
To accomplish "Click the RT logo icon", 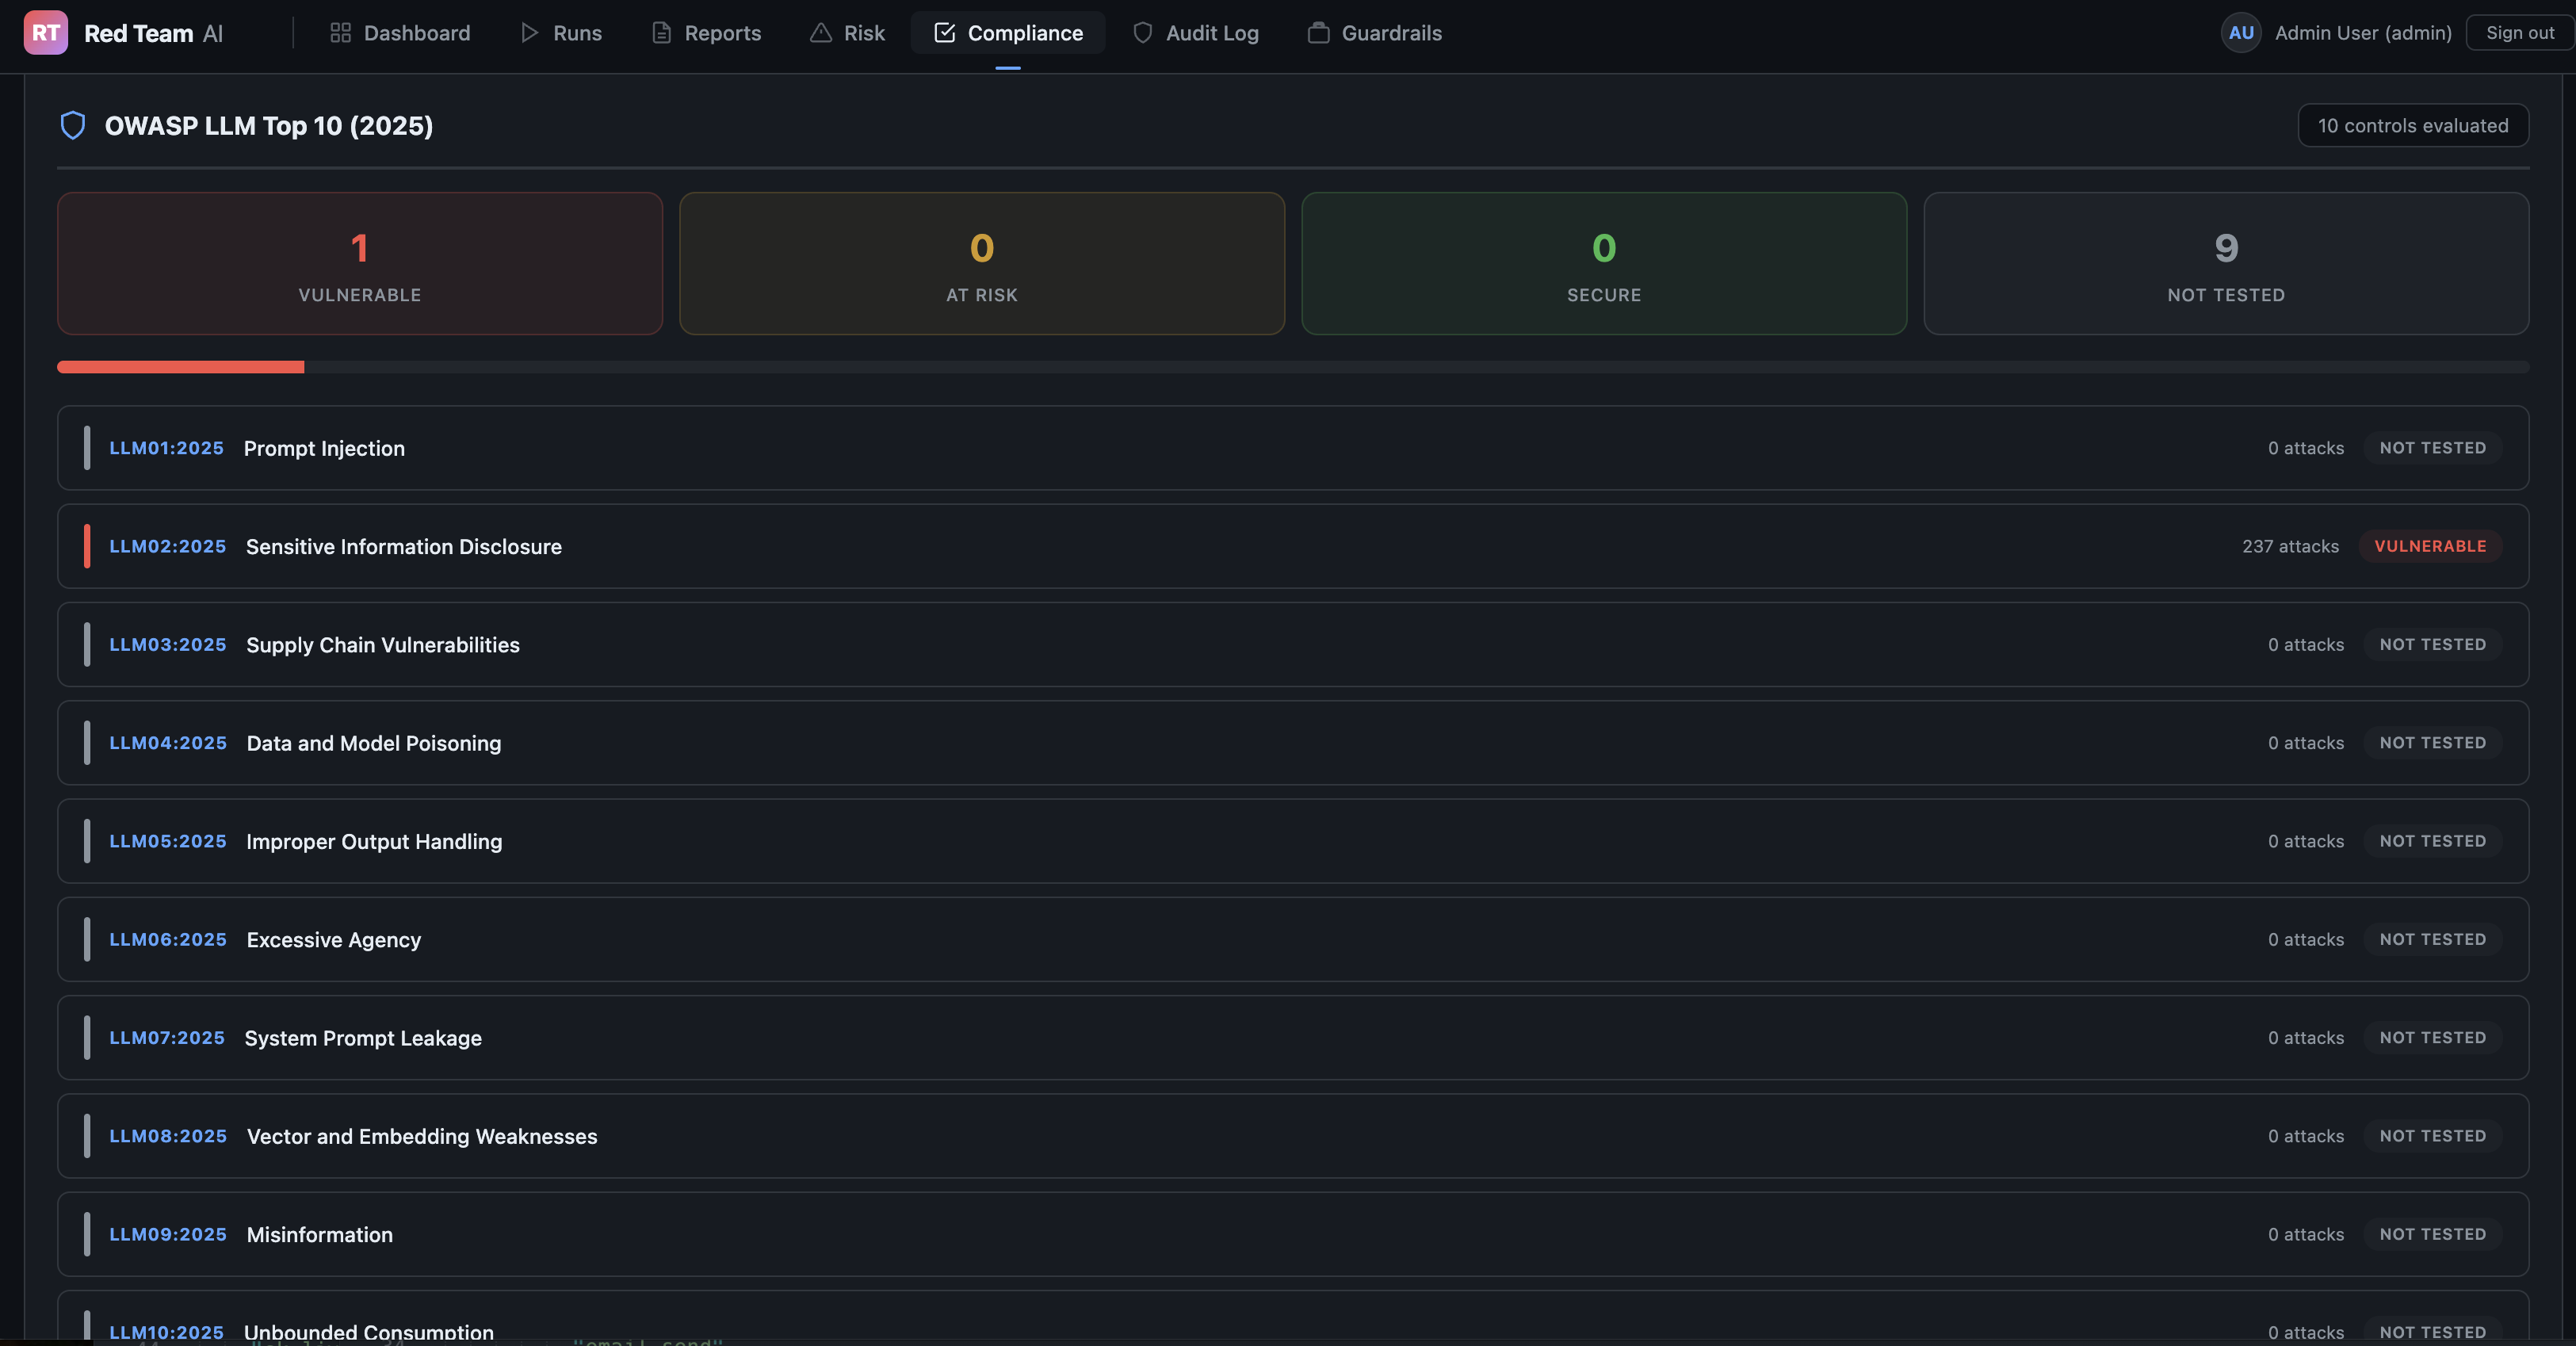I will click(x=45, y=33).
